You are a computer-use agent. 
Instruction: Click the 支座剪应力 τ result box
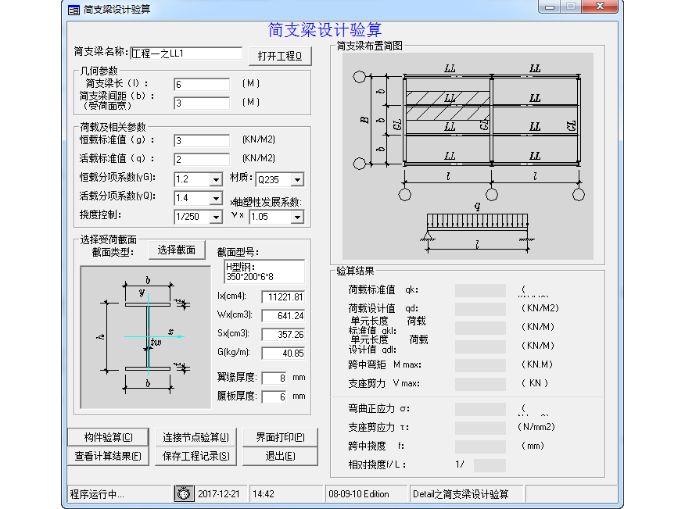[x=480, y=428]
